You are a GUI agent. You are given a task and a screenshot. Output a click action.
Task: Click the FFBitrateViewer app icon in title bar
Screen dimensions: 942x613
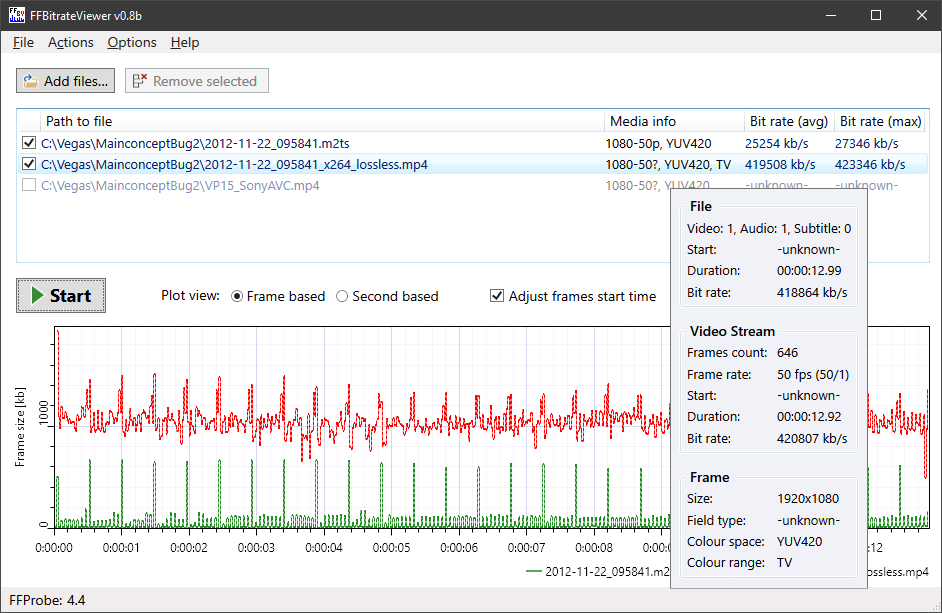click(17, 16)
